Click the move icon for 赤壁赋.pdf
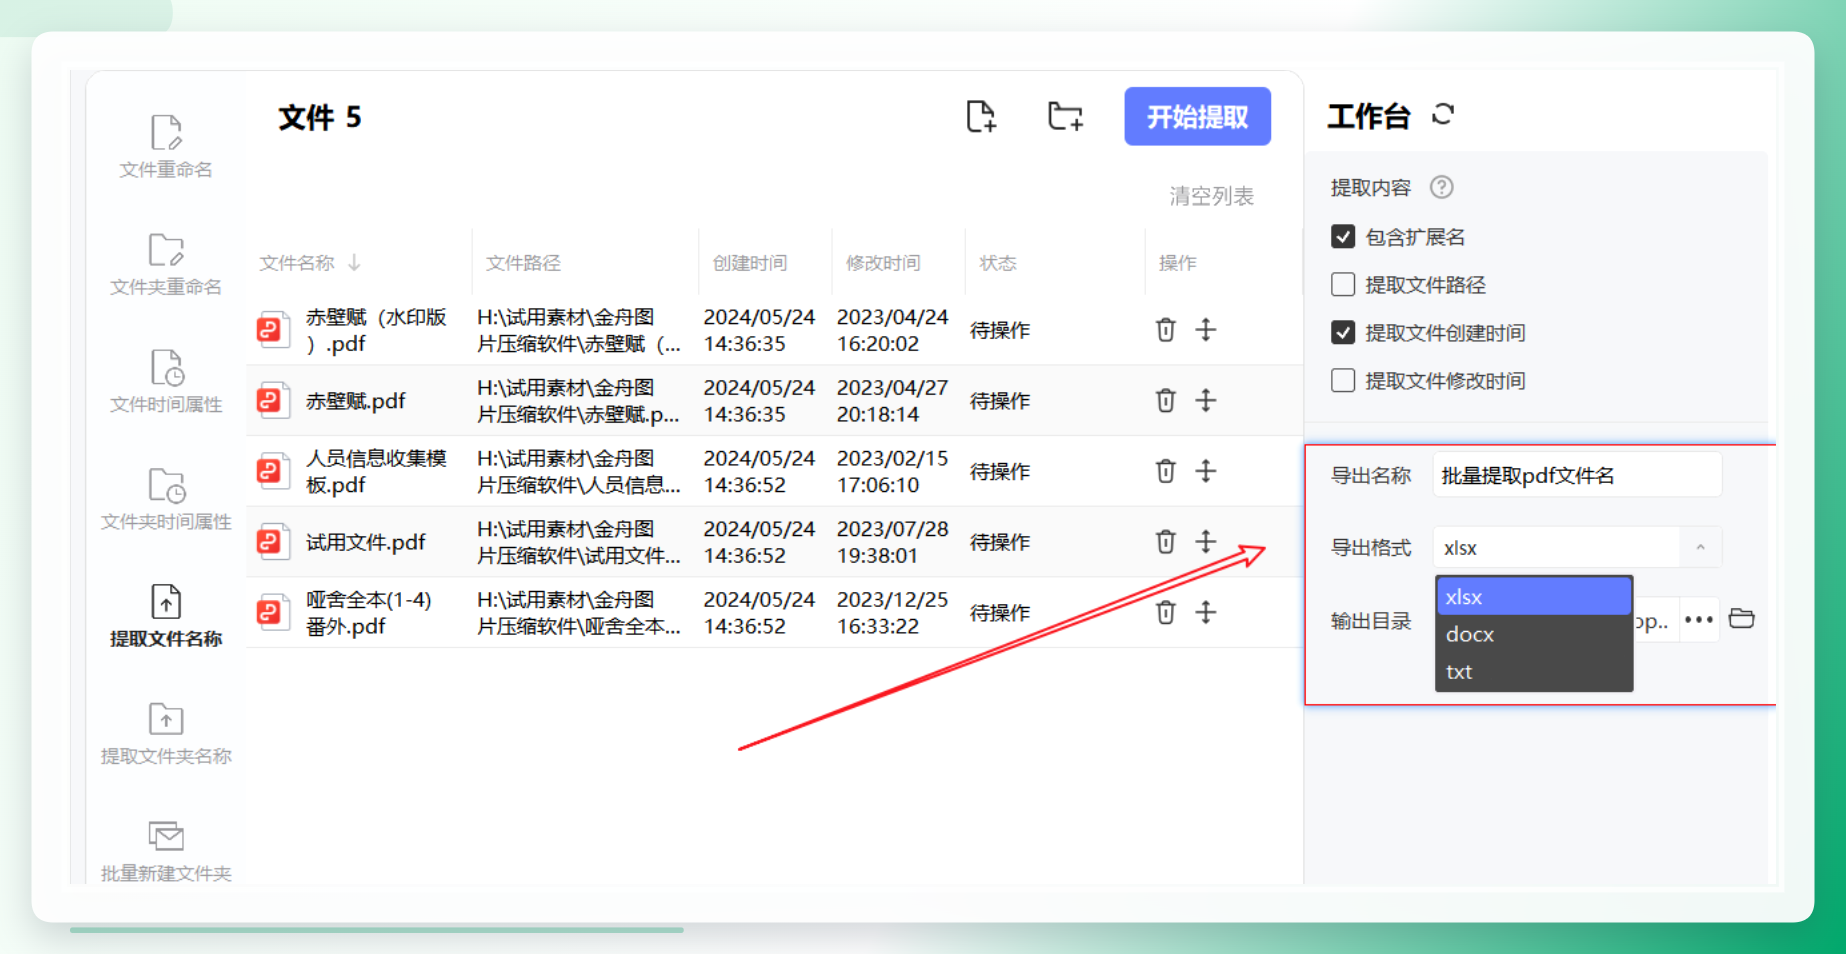Viewport: 1846px width, 954px height. pos(1206,401)
